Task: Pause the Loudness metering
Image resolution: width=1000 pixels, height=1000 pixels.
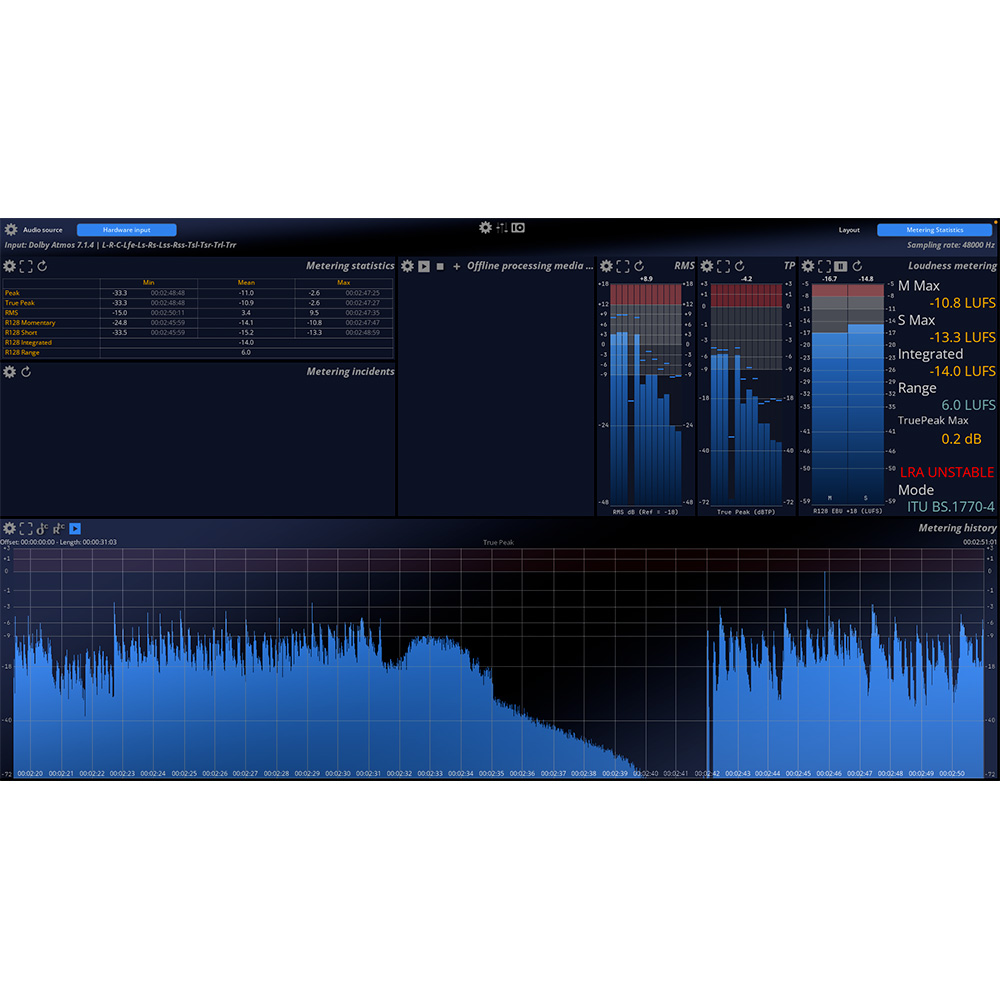Action: point(841,266)
